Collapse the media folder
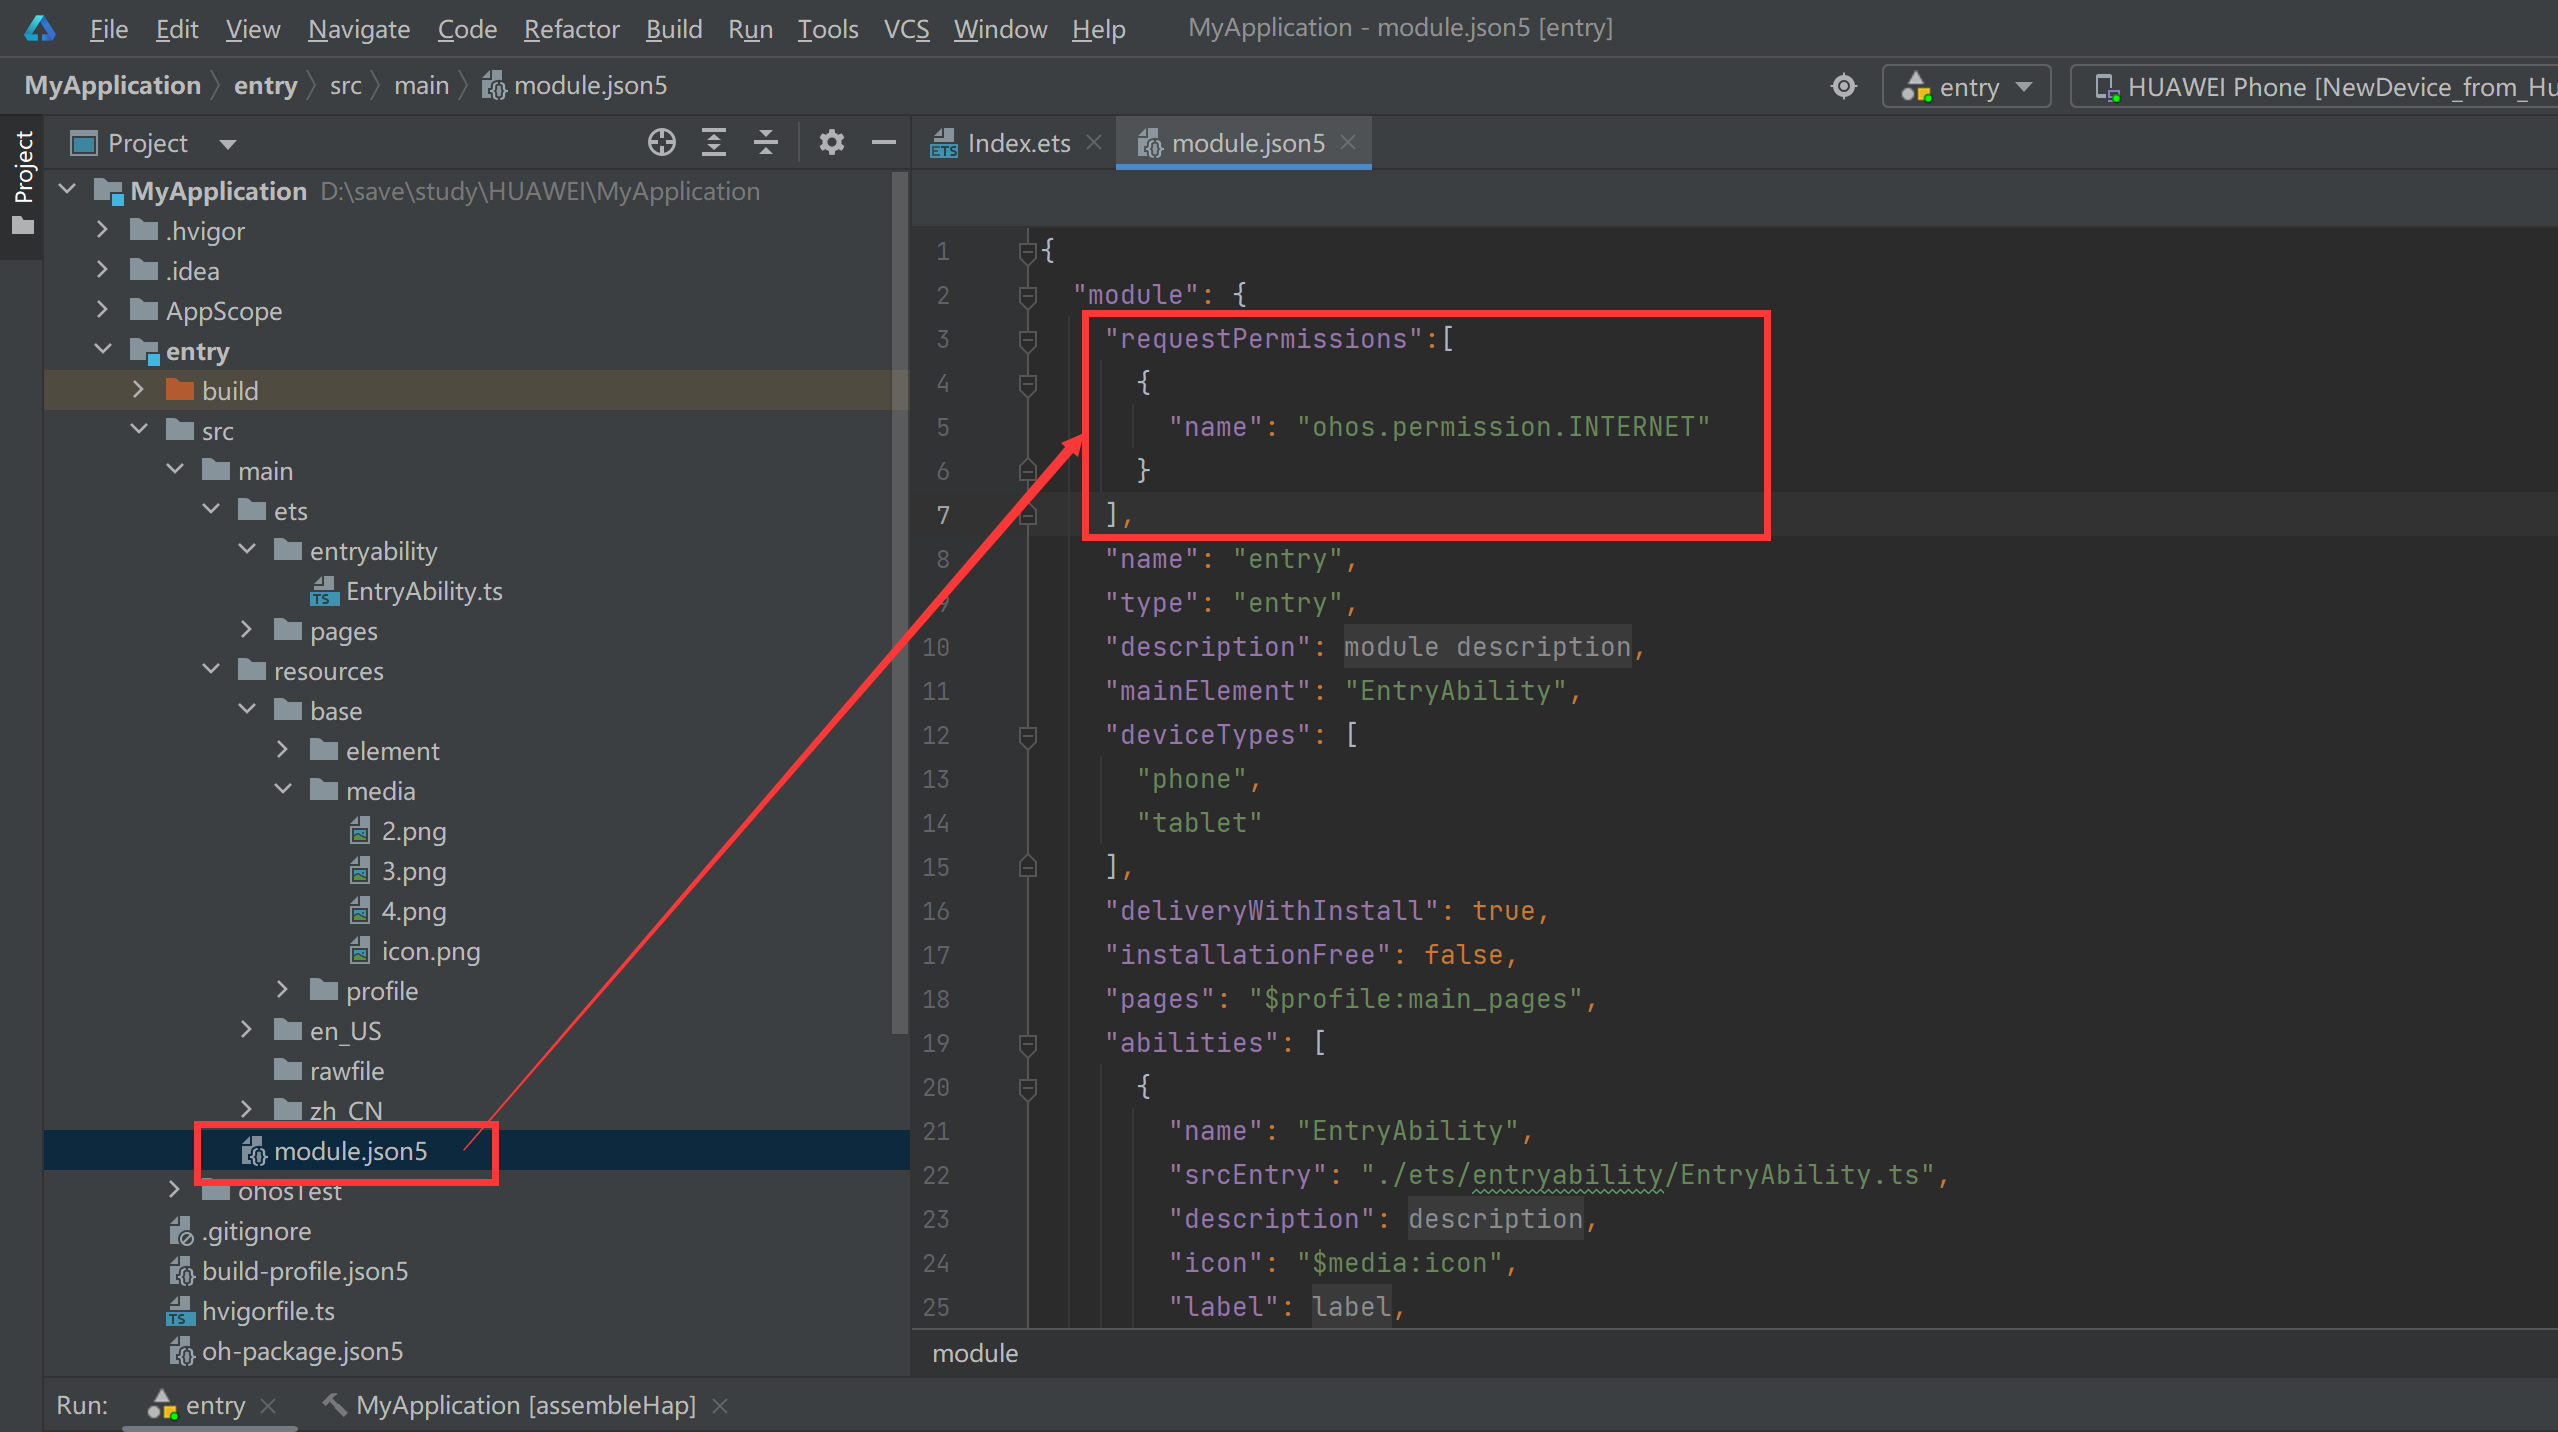The height and width of the screenshot is (1432, 2558). [x=283, y=790]
